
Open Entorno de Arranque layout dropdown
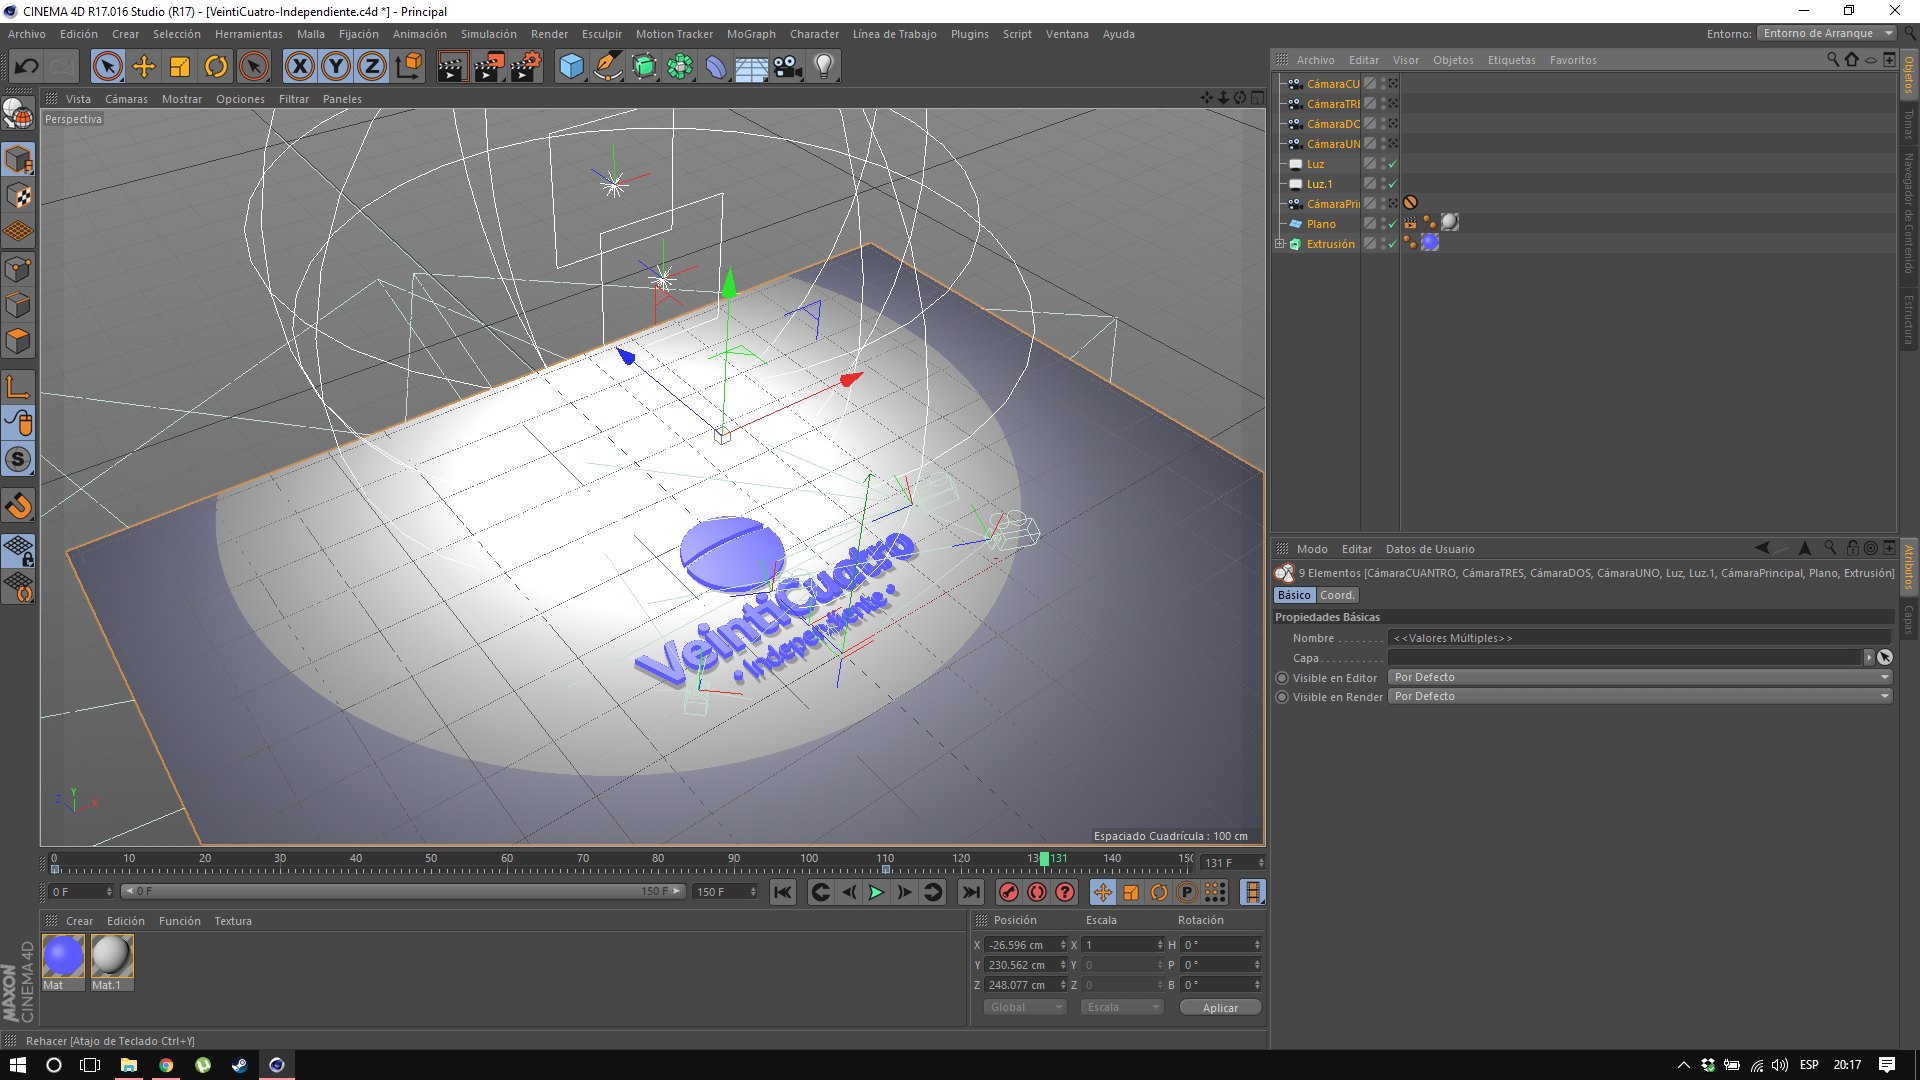click(x=1827, y=34)
